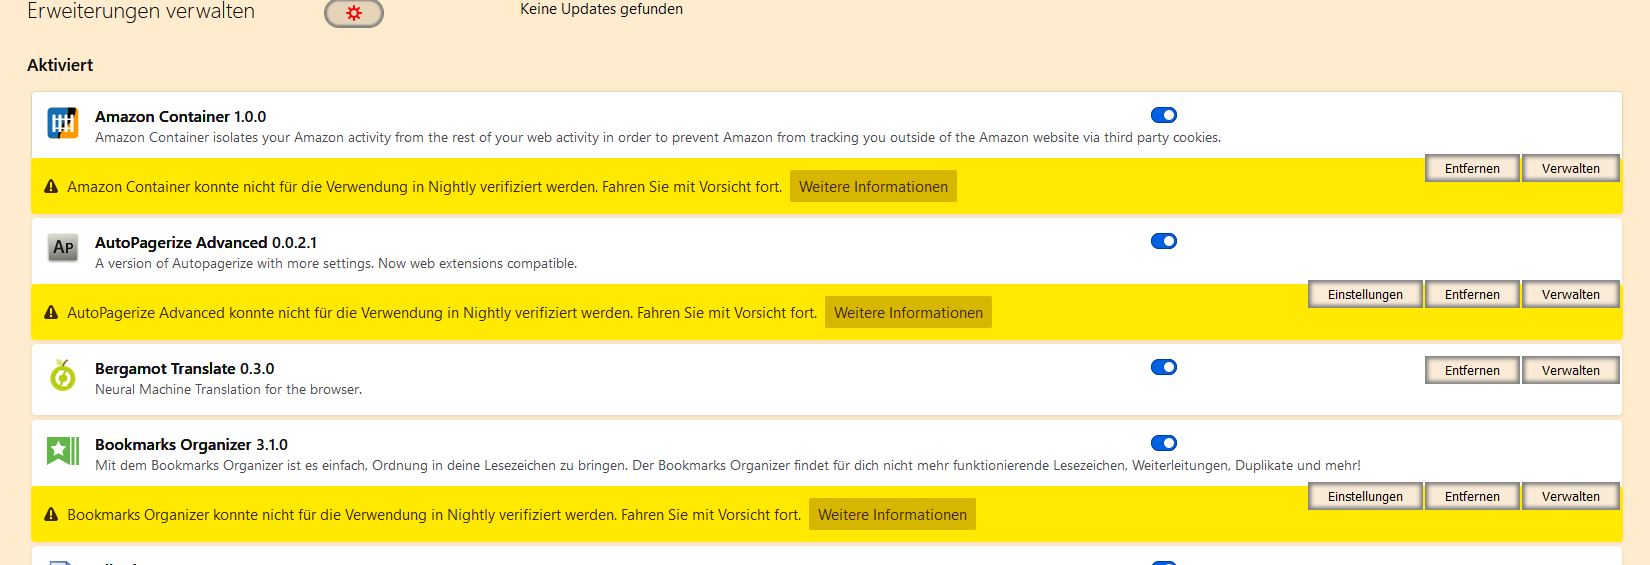
Task: Open Einstellungen for Bookmarks Organizer
Action: click(x=1365, y=497)
